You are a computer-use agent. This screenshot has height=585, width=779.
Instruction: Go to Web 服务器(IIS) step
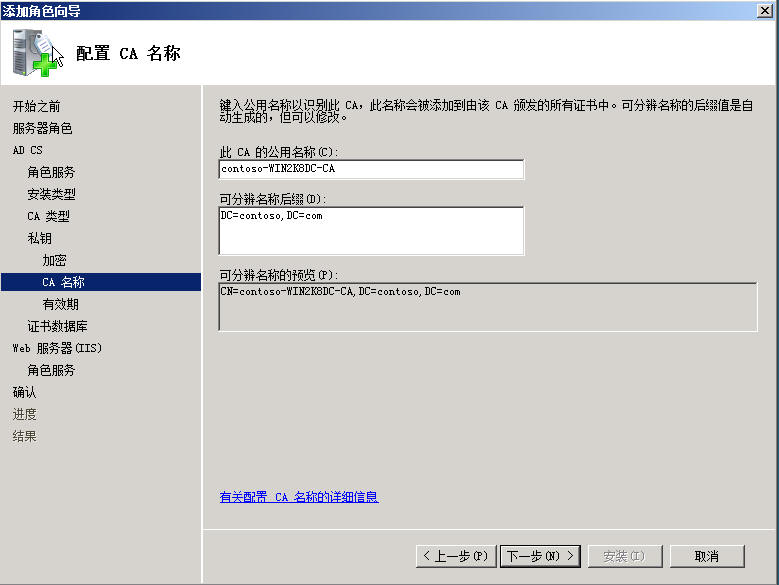pos(57,348)
